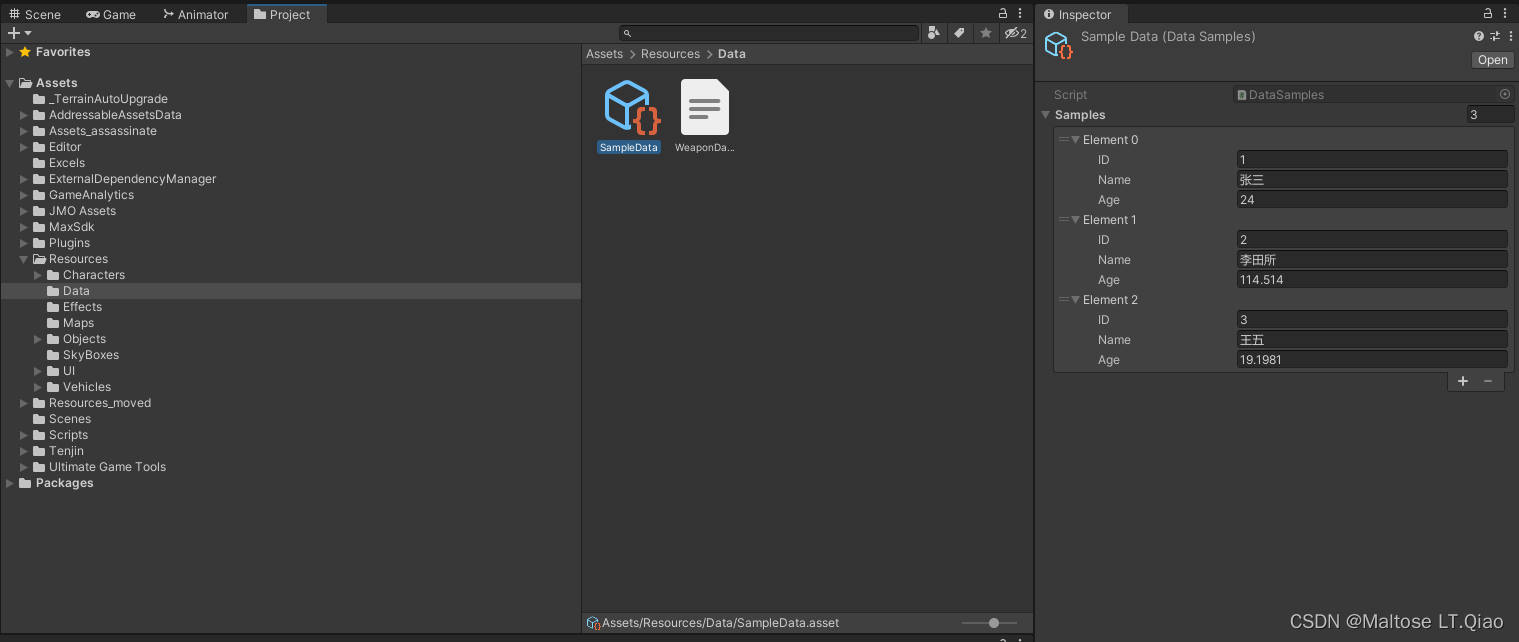Toggle visibility of the 2 hidden items
Image resolution: width=1519 pixels, height=642 pixels.
(1013, 33)
